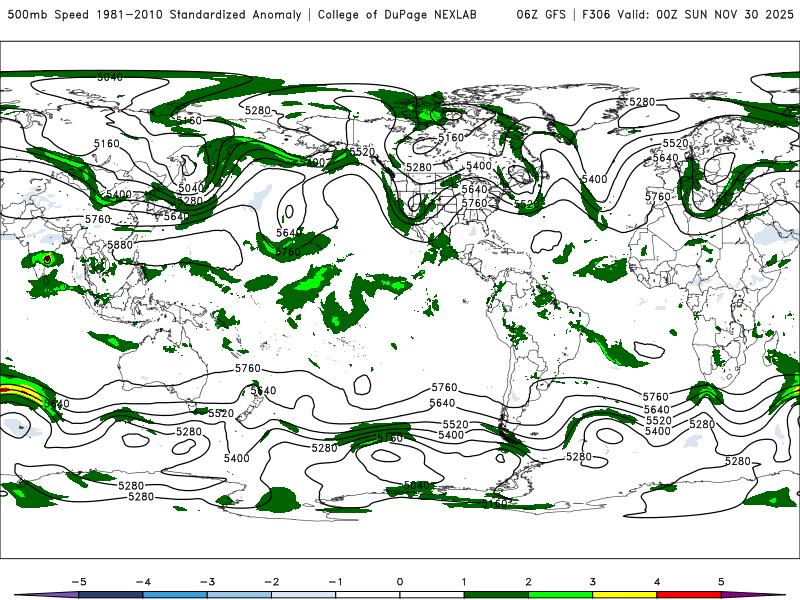This screenshot has height=600, width=800.
Task: Click the '0' colorbar tick label
Action: pos(399,582)
